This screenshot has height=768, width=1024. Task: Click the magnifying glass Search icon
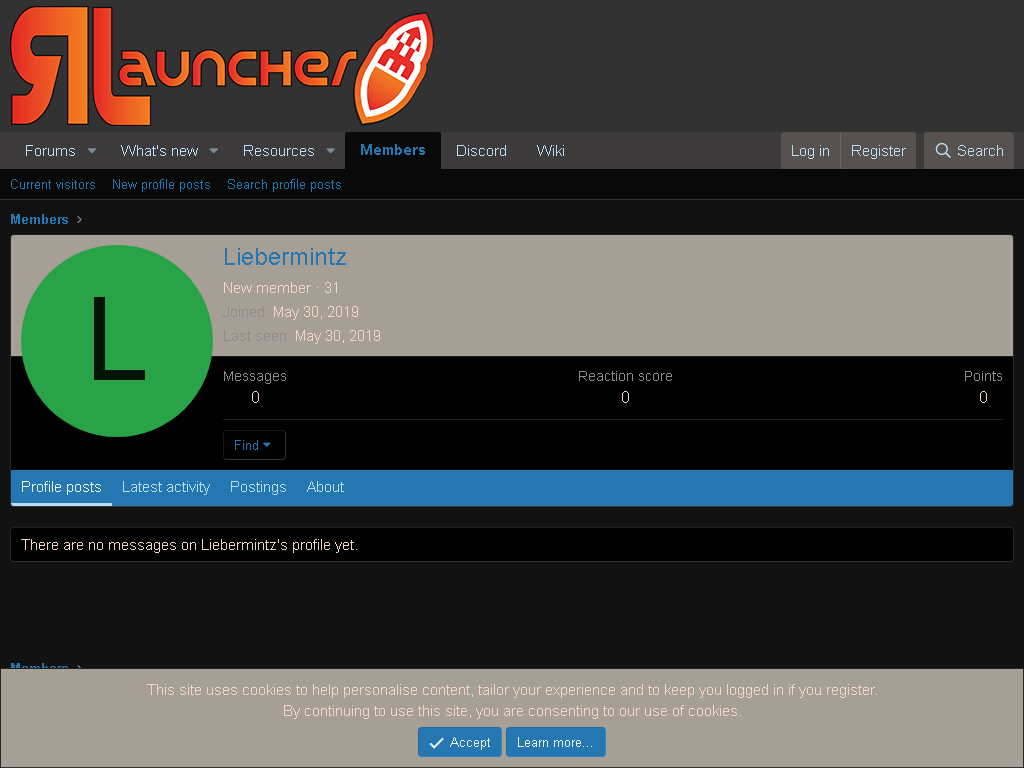(942, 151)
